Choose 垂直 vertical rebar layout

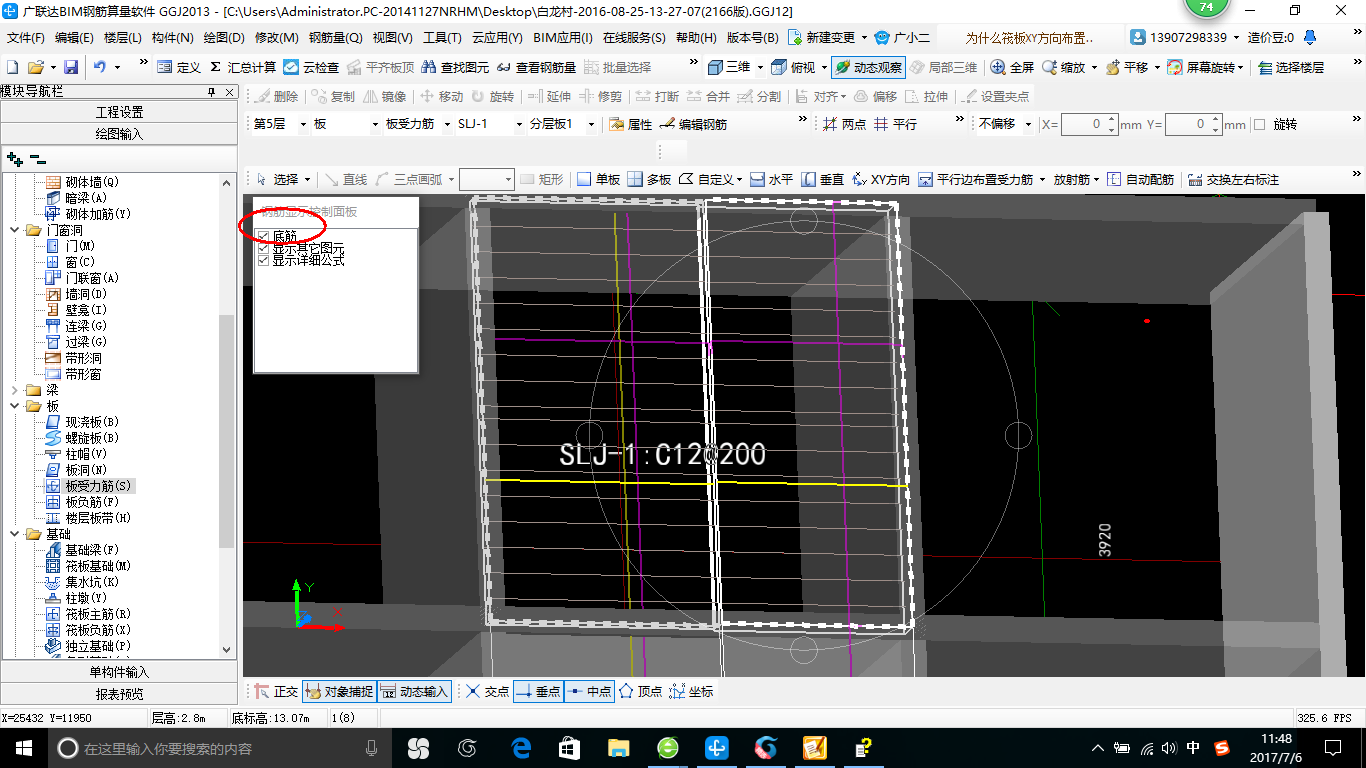click(x=823, y=180)
